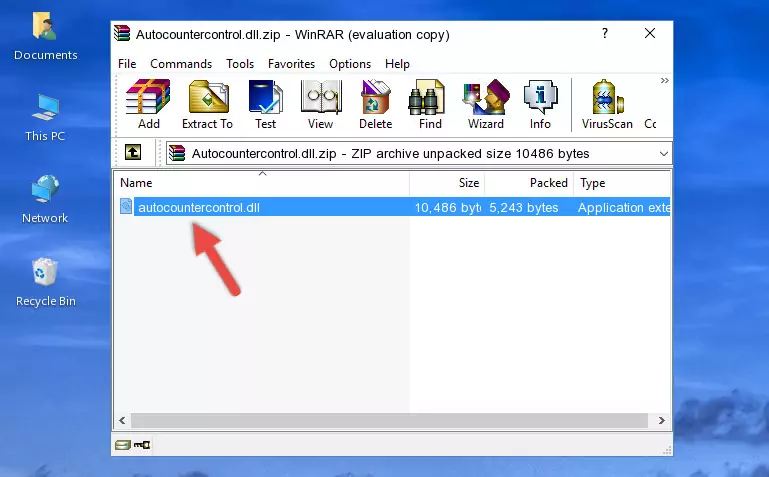Open the Tools menu
Viewport: 769px width, 477px height.
(240, 64)
